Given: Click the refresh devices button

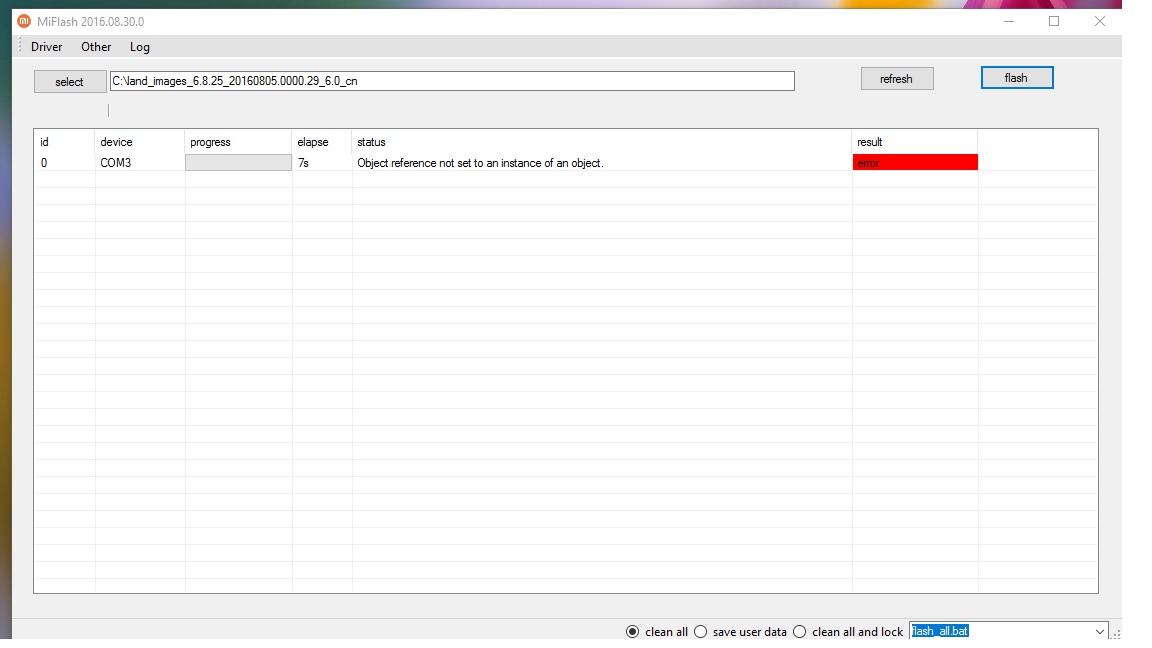Looking at the screenshot, I should pos(896,79).
